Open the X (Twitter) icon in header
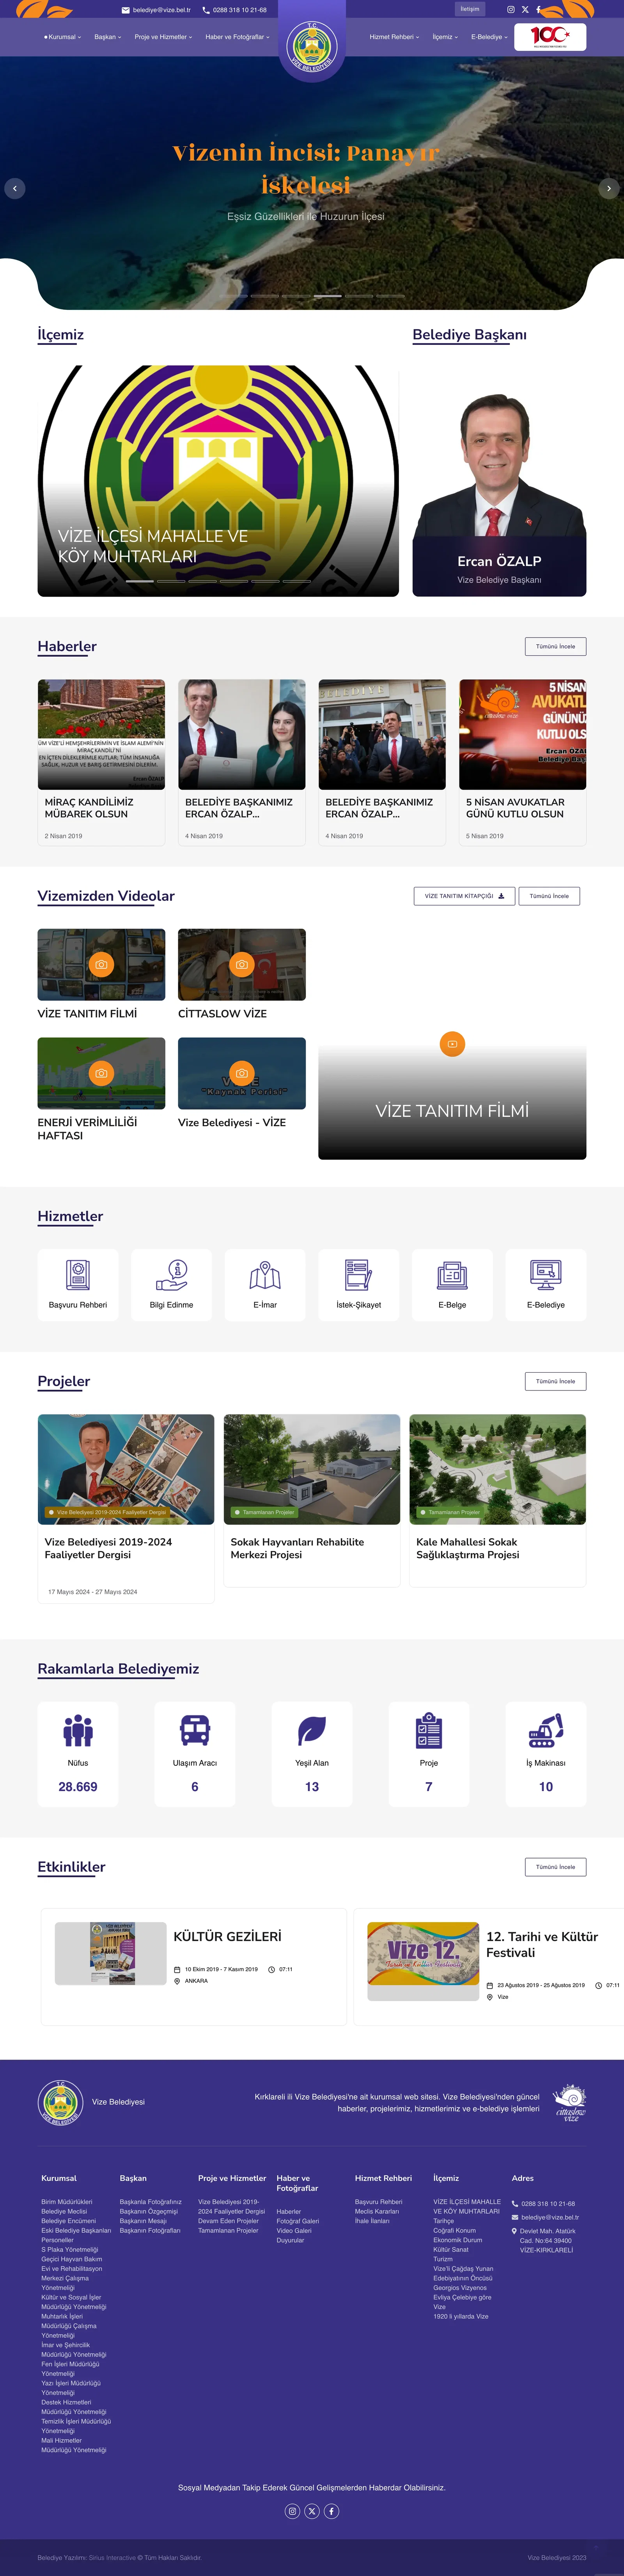This screenshot has height=2576, width=624. click(525, 9)
